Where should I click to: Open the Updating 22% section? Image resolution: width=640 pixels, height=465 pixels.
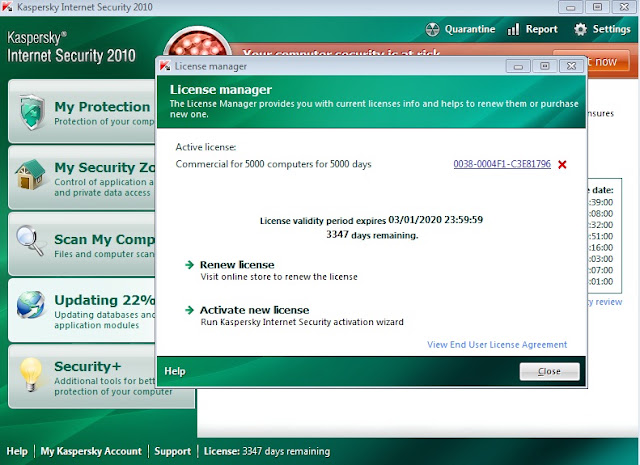(82, 310)
